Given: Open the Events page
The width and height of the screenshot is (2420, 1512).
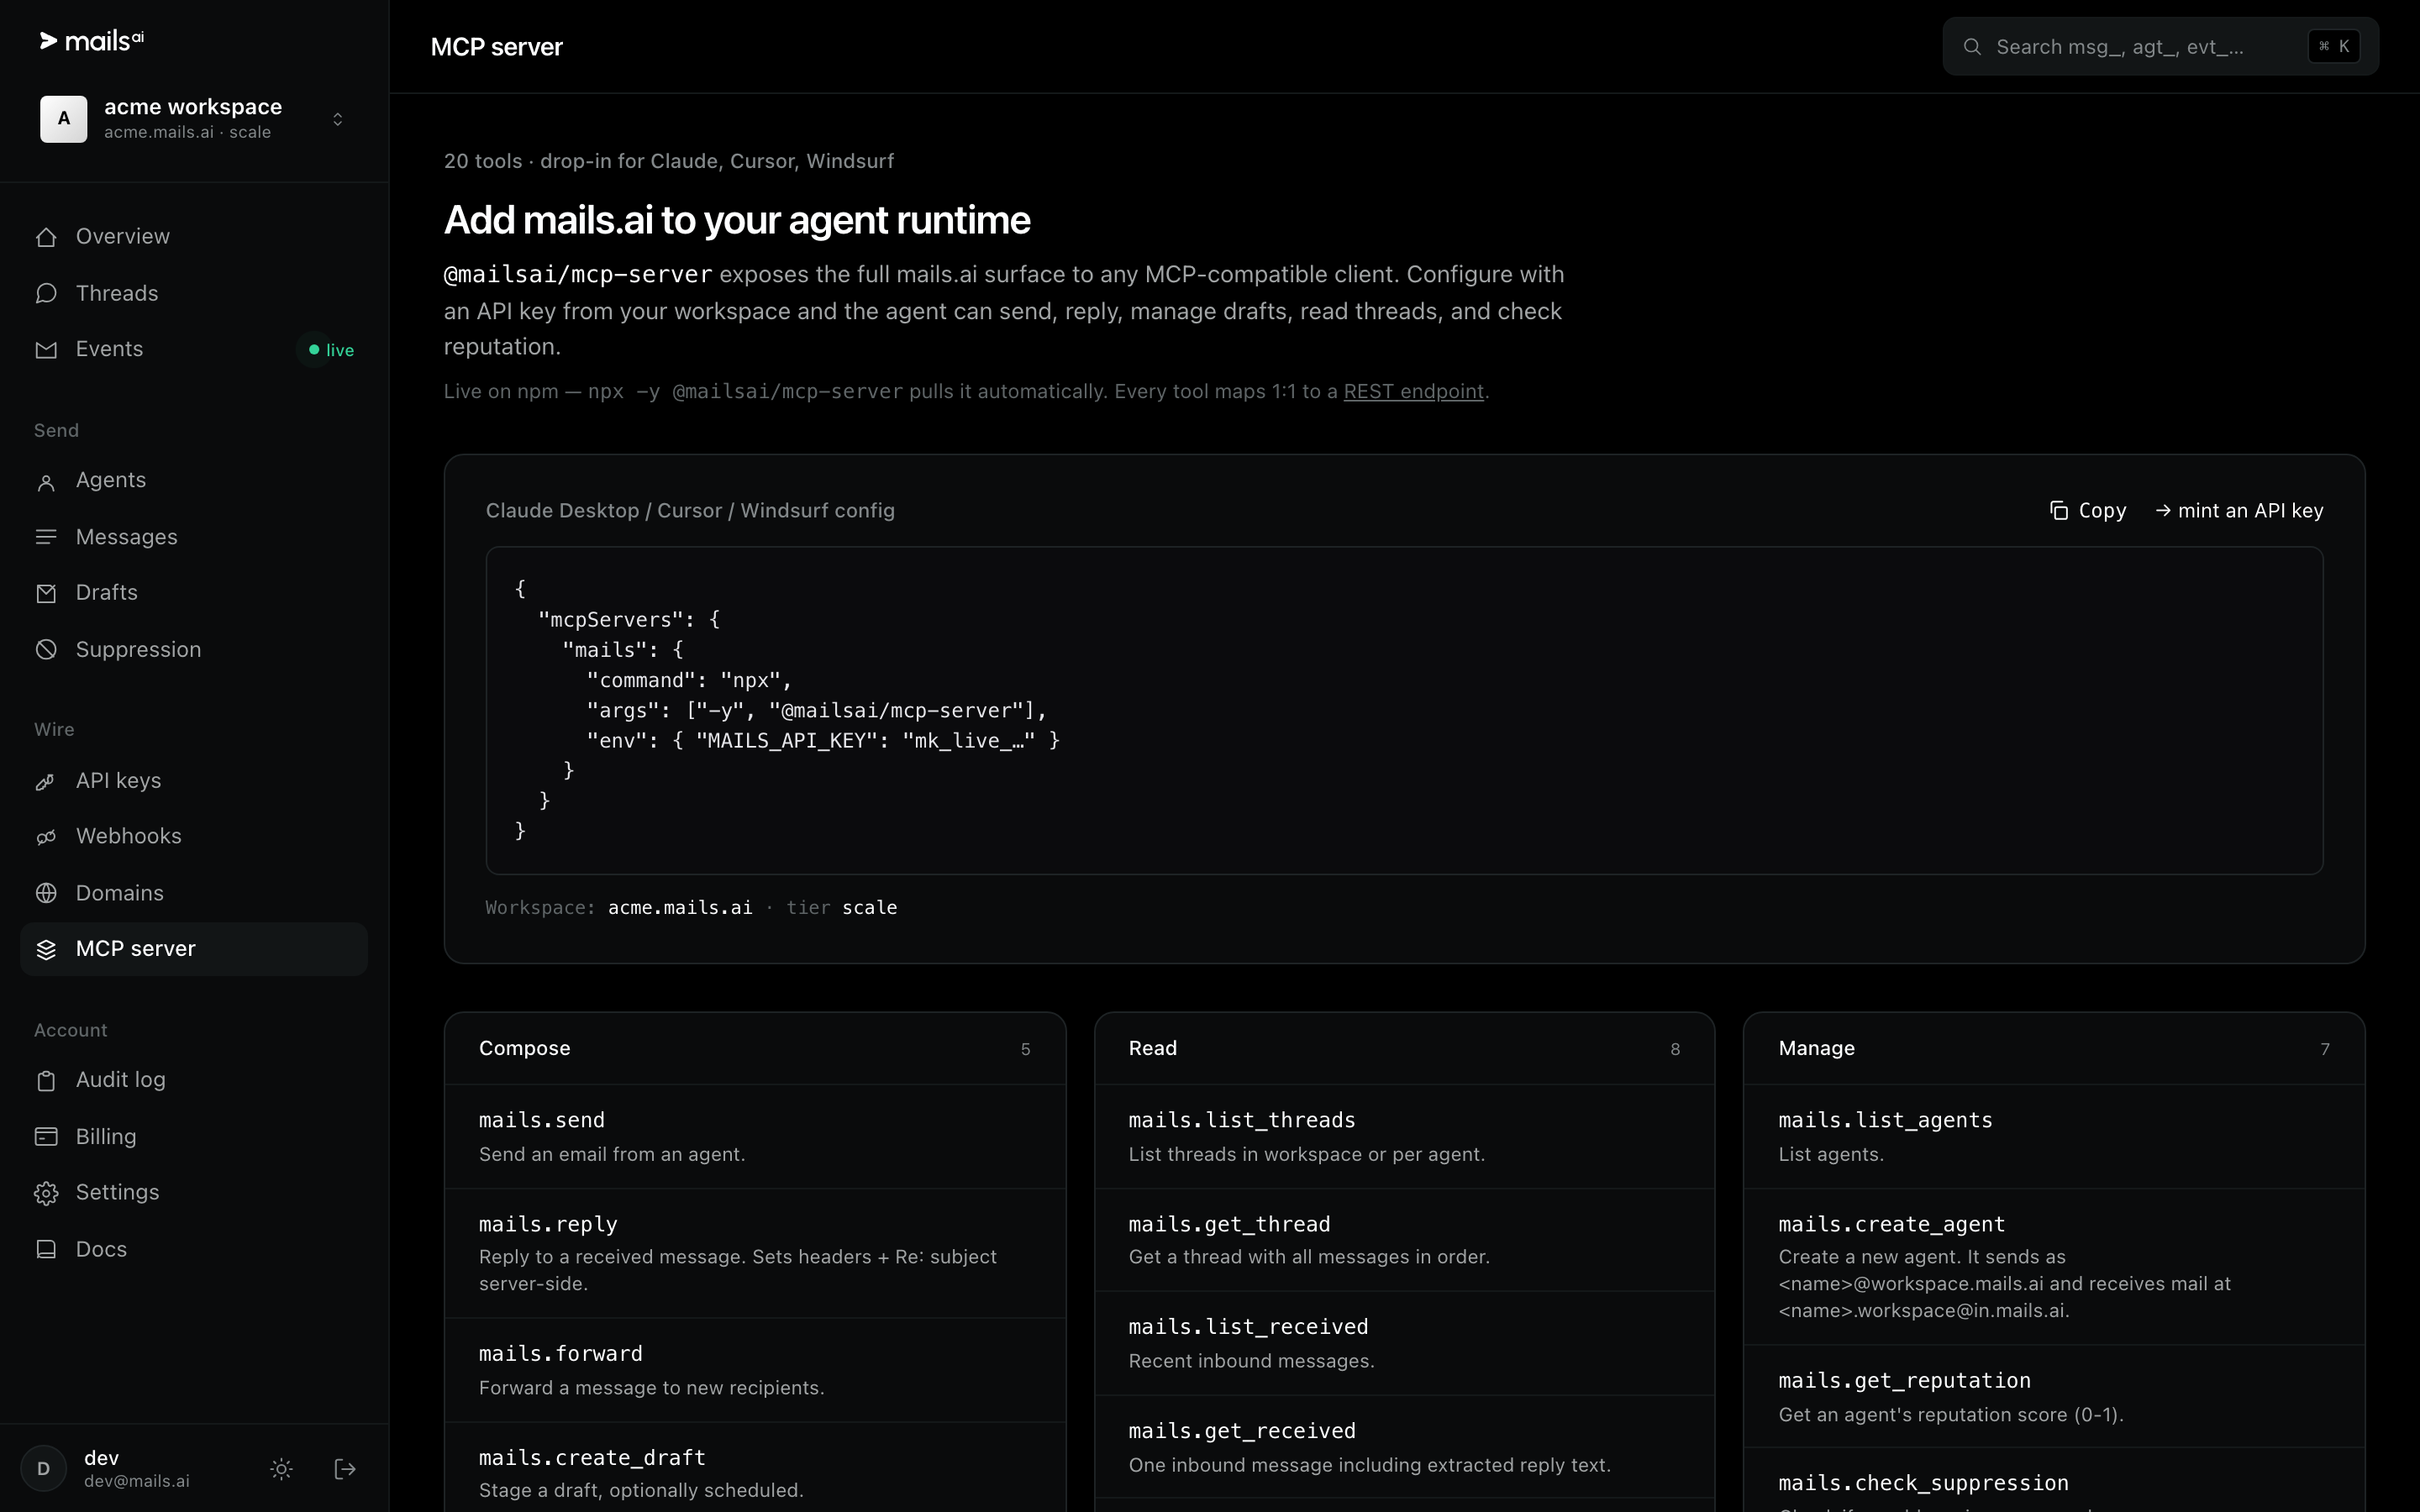Looking at the screenshot, I should (x=194, y=350).
